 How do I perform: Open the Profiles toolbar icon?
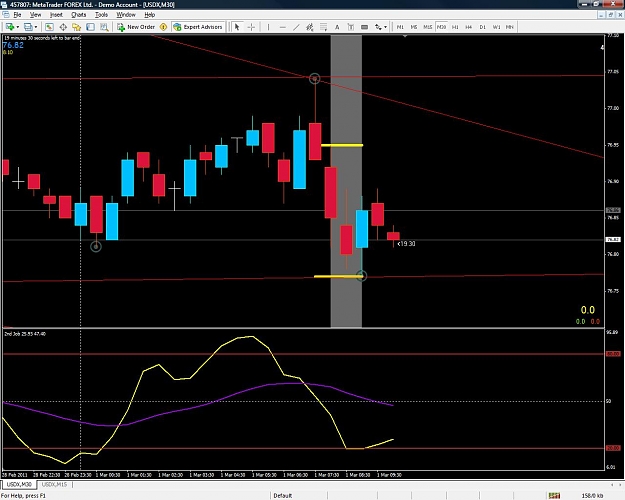(28, 27)
